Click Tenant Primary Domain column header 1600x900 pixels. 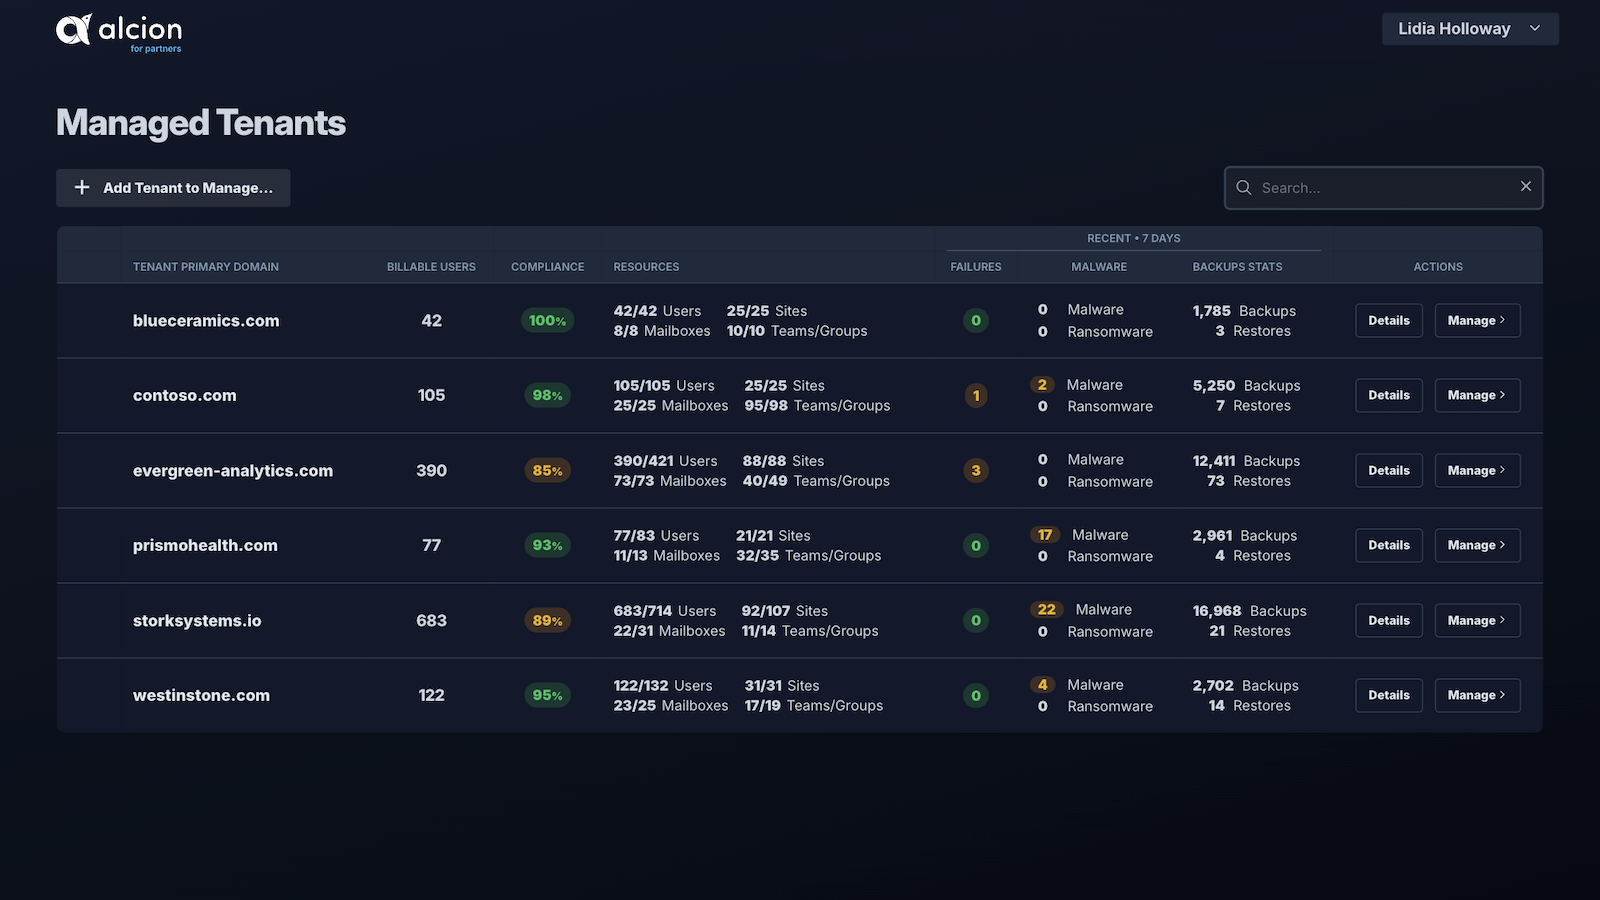tap(206, 267)
